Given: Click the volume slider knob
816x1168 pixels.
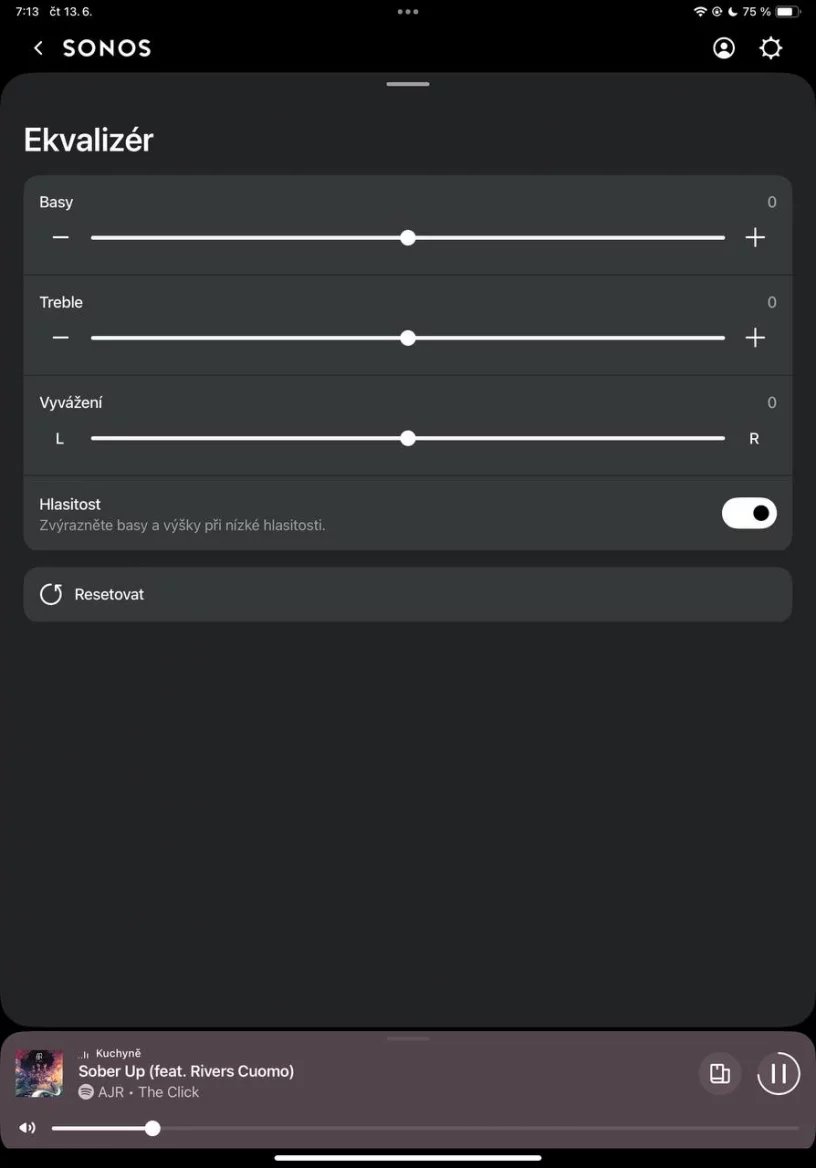Looking at the screenshot, I should [152, 1128].
